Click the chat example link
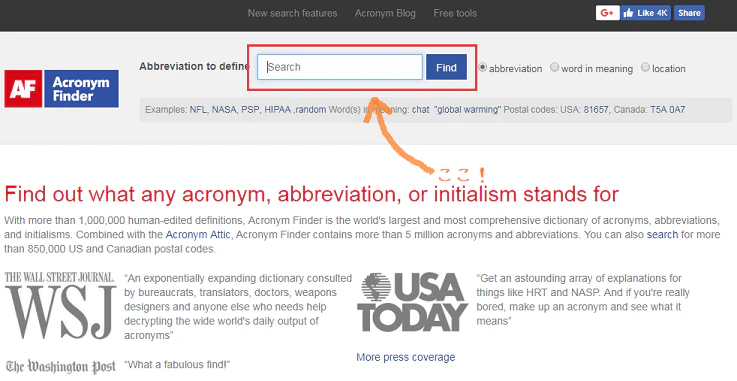Image resolution: width=737 pixels, height=381 pixels. click(421, 110)
